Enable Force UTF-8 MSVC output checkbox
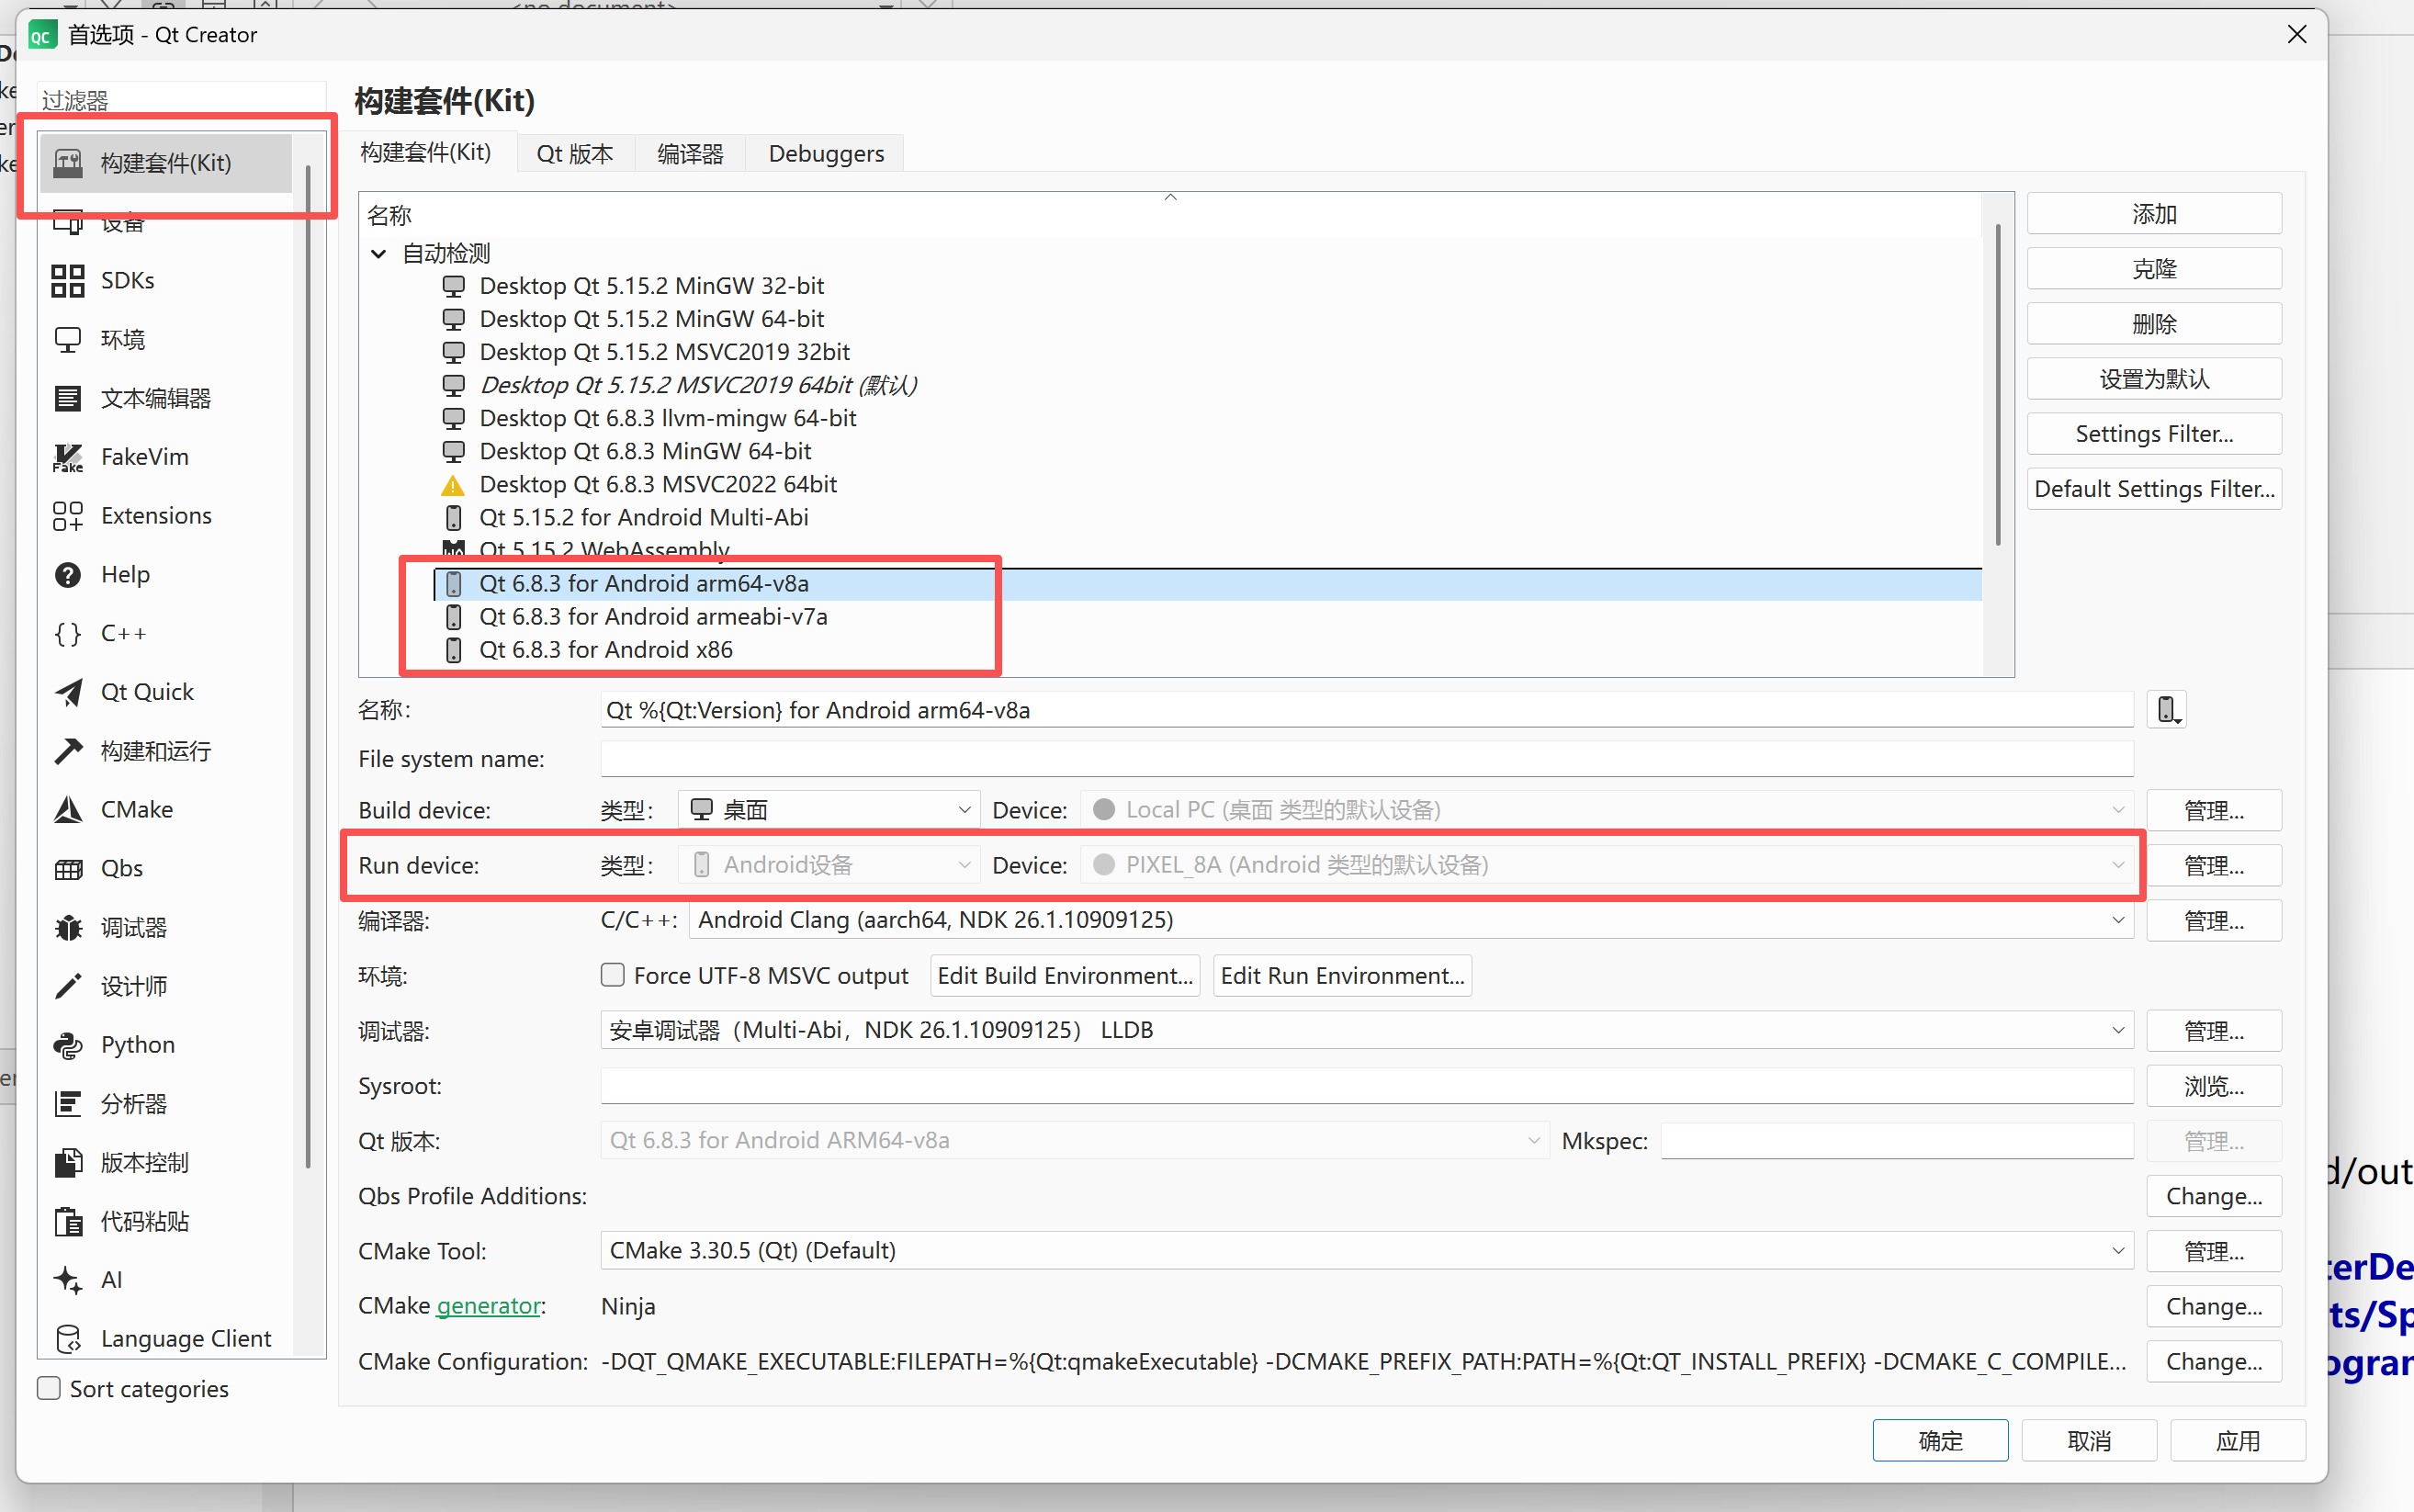 coord(613,975)
